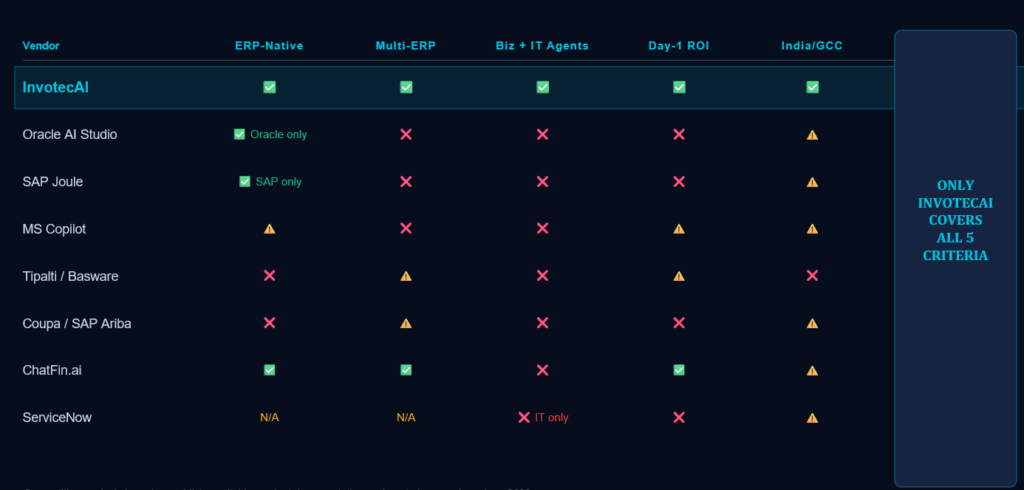Click ChatFin.ai's India/GCC warning triangle

click(812, 370)
